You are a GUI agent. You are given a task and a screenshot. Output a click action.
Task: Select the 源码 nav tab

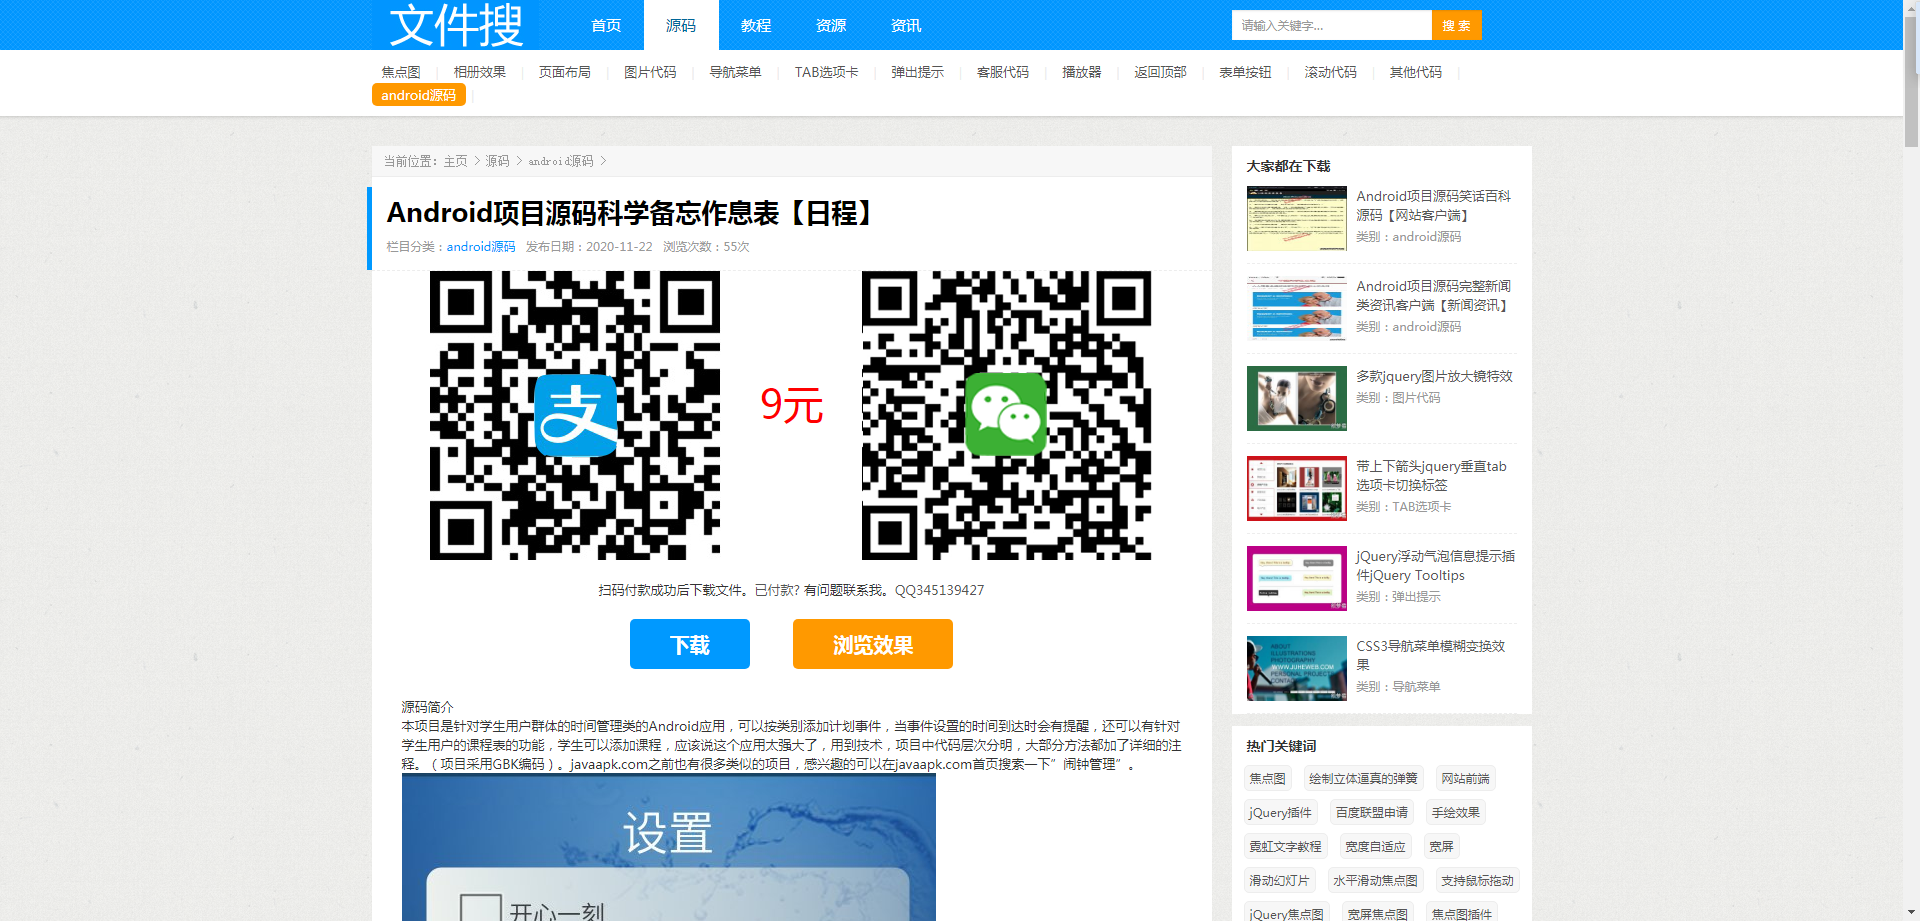point(681,25)
